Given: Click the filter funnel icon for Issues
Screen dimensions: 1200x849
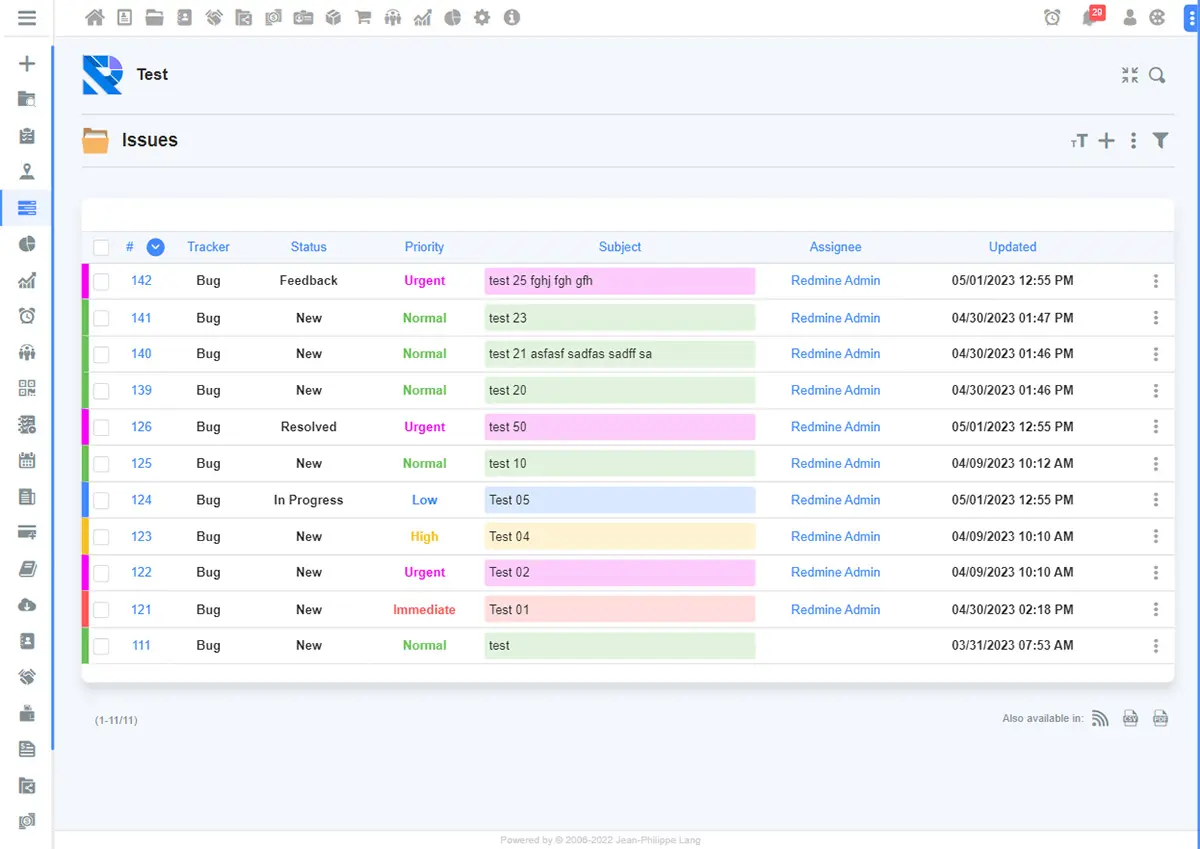Looking at the screenshot, I should [1160, 141].
